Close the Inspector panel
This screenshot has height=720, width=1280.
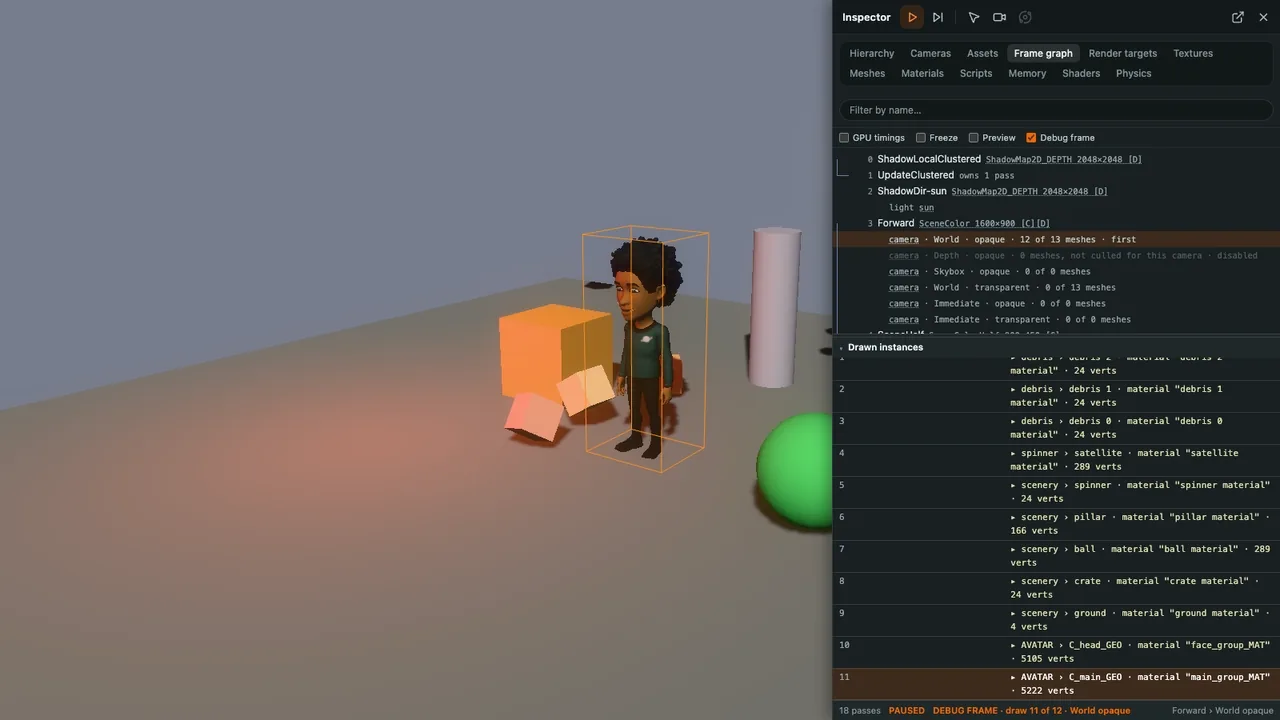(1263, 17)
